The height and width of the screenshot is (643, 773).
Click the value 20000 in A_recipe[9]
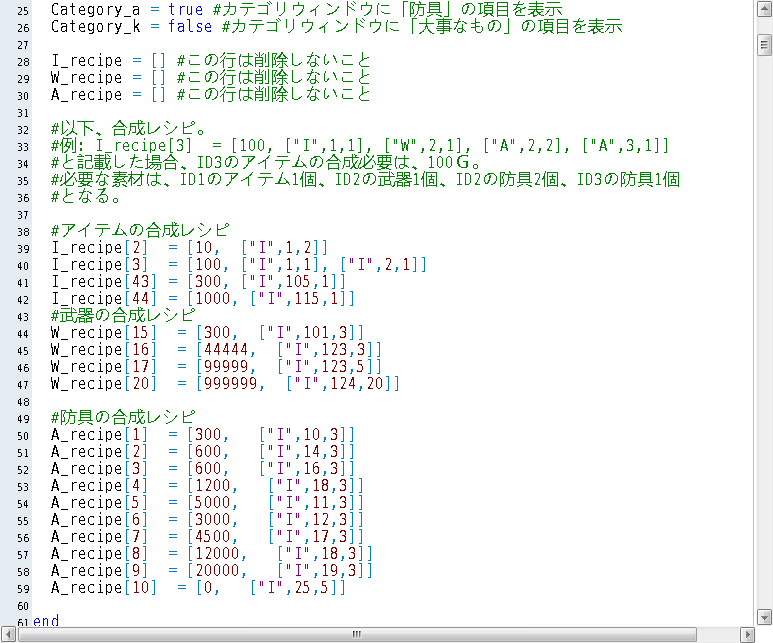pos(217,571)
